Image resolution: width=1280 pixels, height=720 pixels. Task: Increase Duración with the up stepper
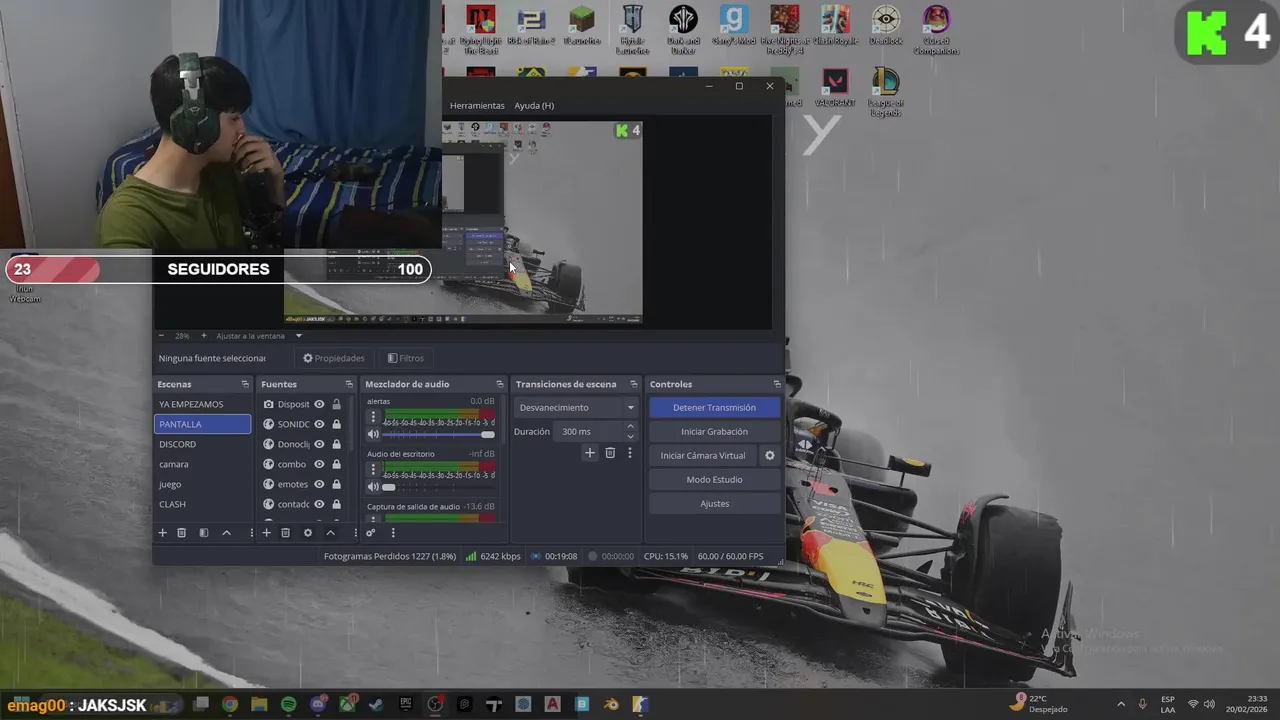tap(630, 427)
